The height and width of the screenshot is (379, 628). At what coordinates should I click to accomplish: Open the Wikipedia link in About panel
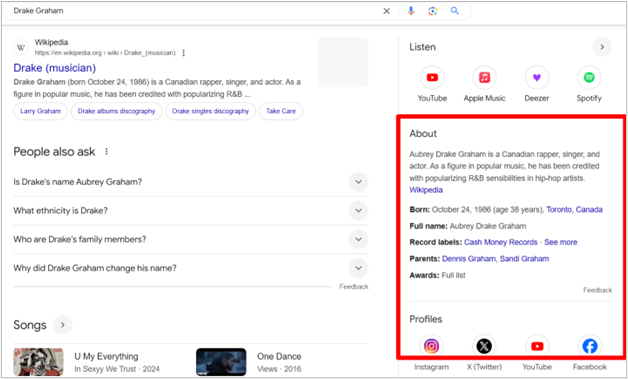(426, 190)
